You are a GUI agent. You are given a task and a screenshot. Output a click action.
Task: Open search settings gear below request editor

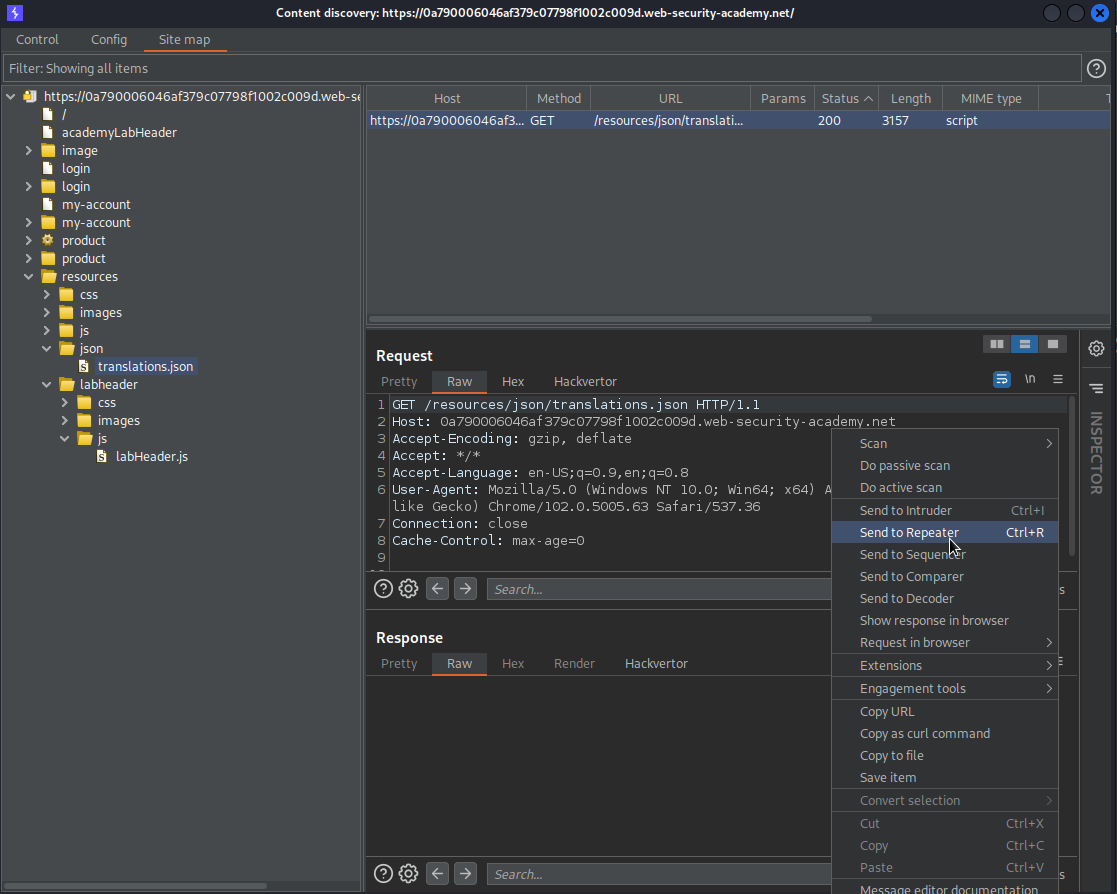tap(408, 589)
